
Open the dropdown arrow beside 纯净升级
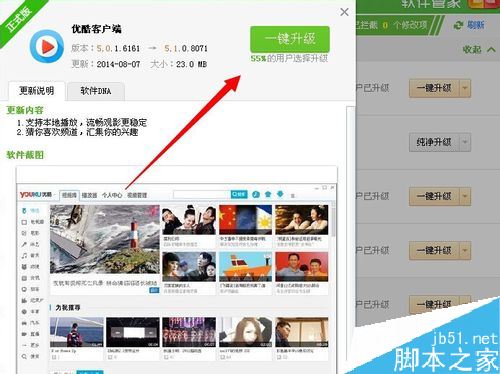pos(465,142)
